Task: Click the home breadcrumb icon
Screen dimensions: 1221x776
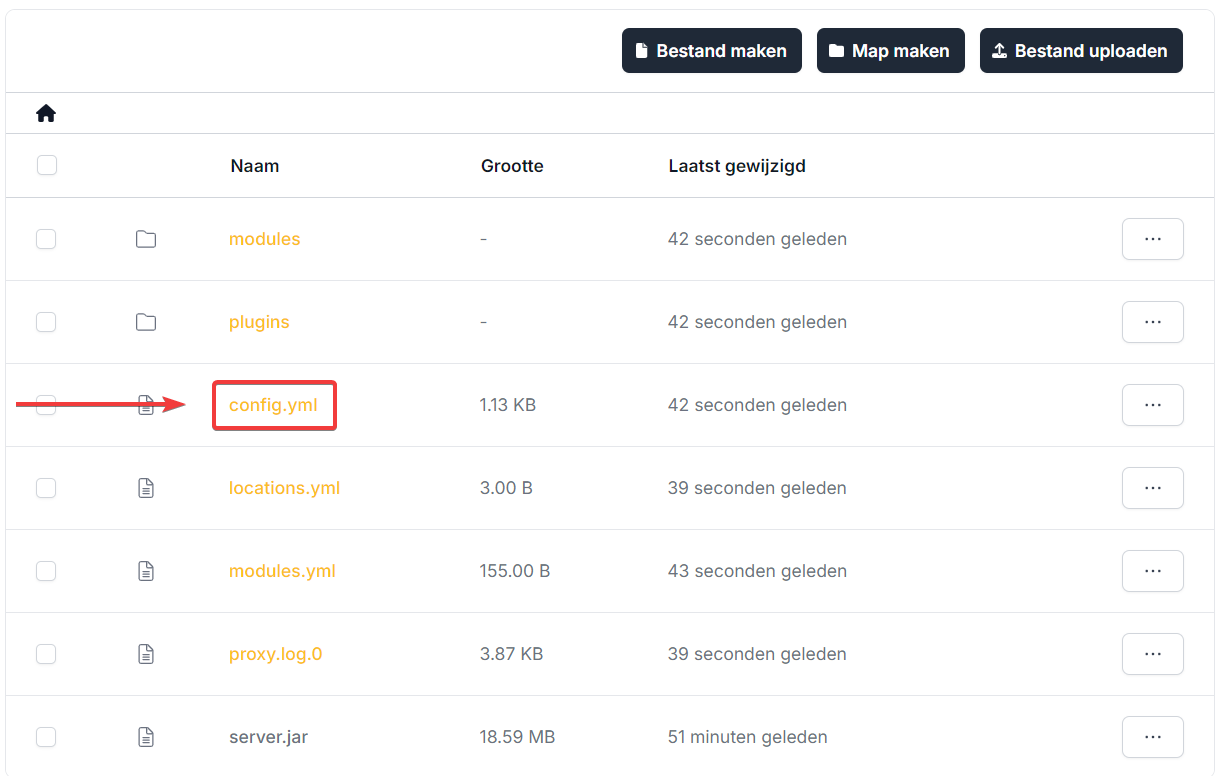Action: [x=46, y=114]
